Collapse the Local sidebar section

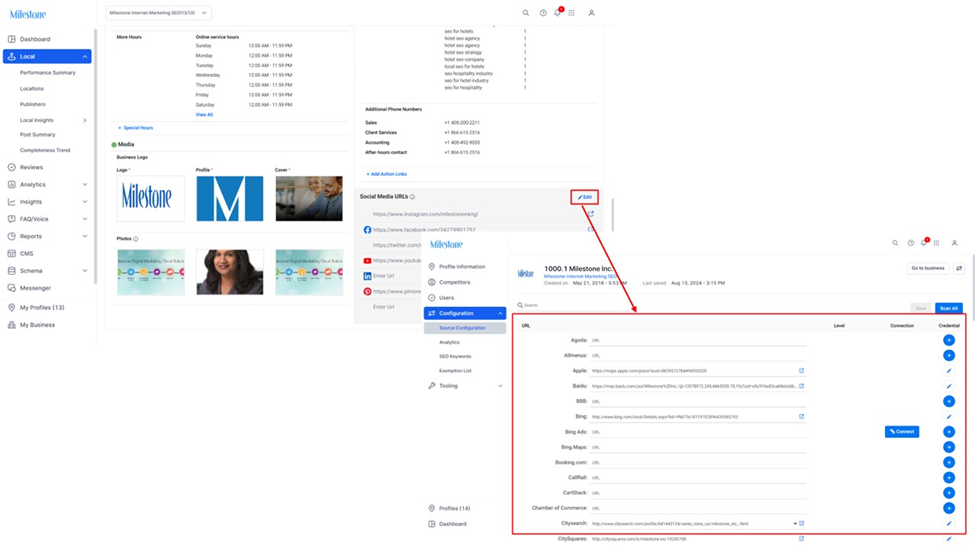[85, 57]
